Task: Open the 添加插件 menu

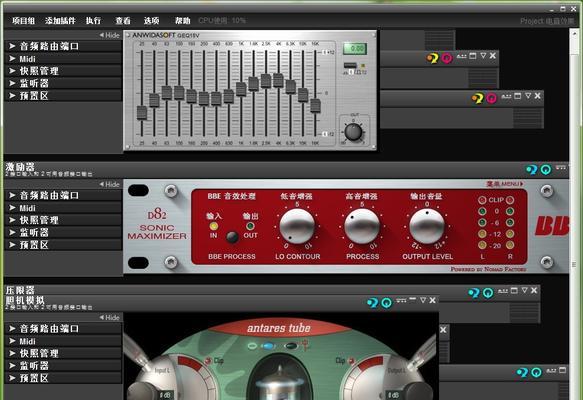Action: 60,21
